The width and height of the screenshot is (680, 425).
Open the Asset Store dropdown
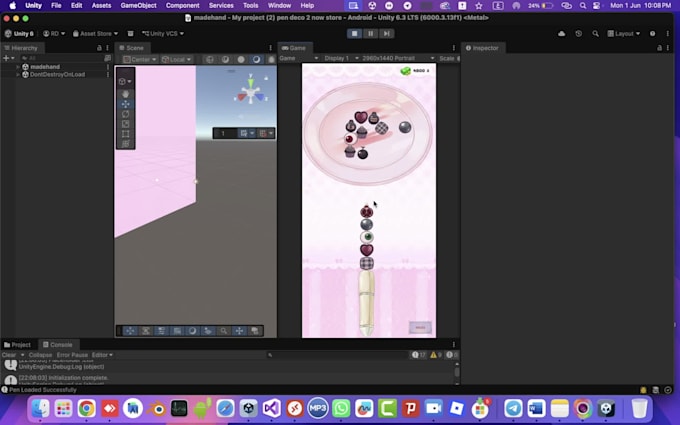(x=95, y=33)
